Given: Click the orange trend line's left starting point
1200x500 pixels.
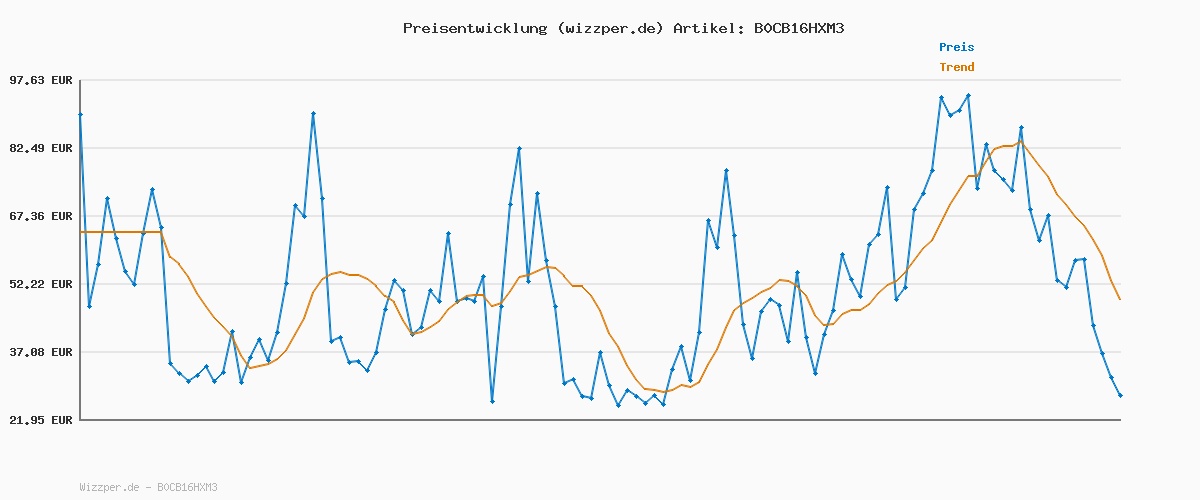Looking at the screenshot, I should 81,232.
